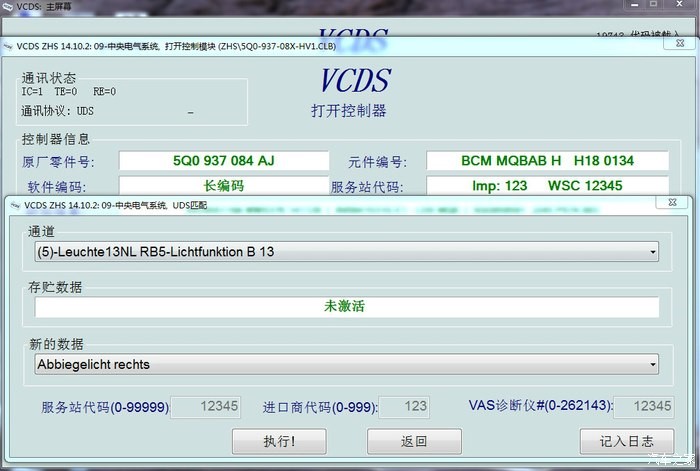
Task: Click the 软件编码 label
Action: pyautogui.click(x=57, y=187)
